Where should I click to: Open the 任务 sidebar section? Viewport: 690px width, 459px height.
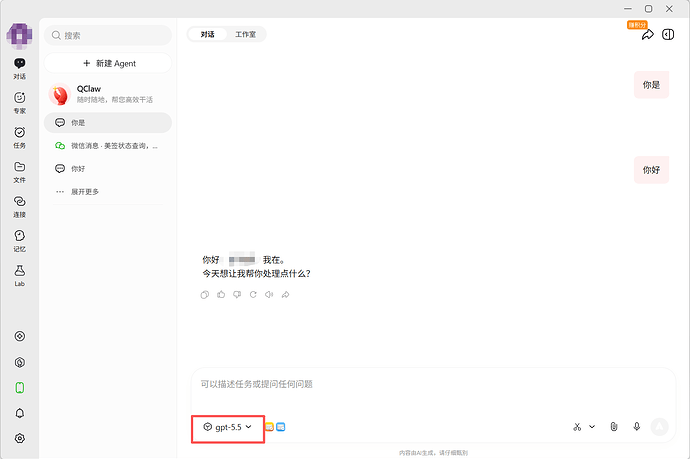point(19,138)
